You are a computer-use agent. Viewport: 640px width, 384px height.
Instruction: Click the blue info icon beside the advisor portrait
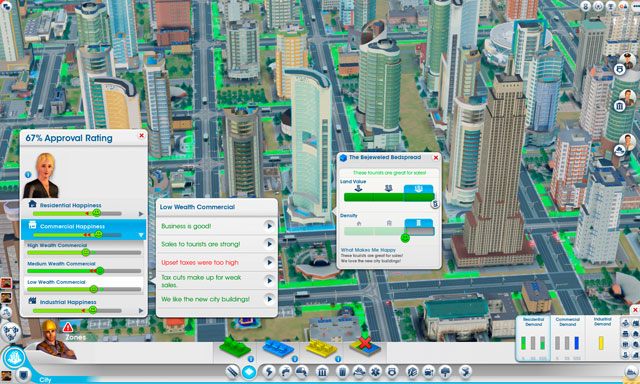[28, 175]
